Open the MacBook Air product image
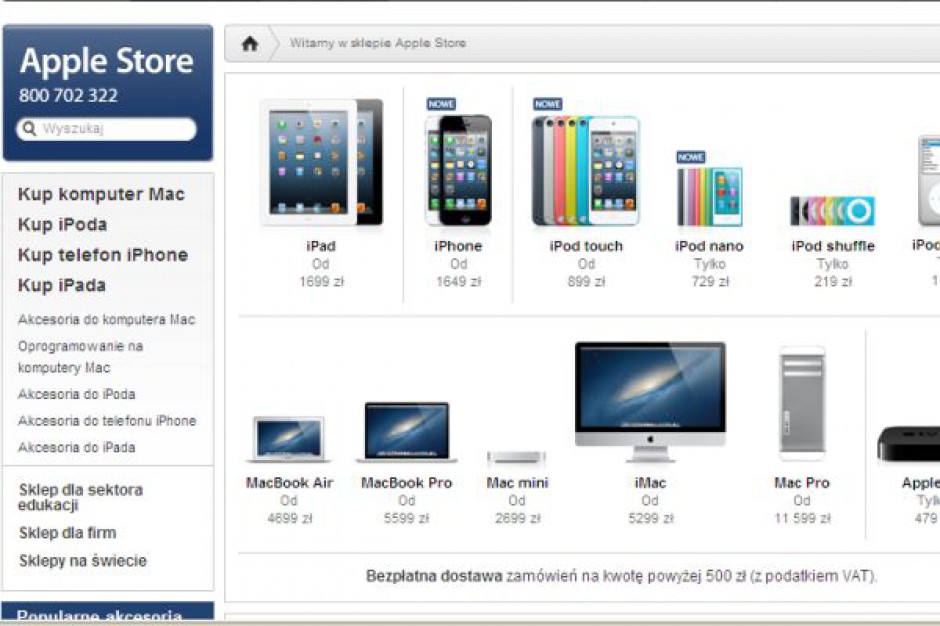 (289, 439)
